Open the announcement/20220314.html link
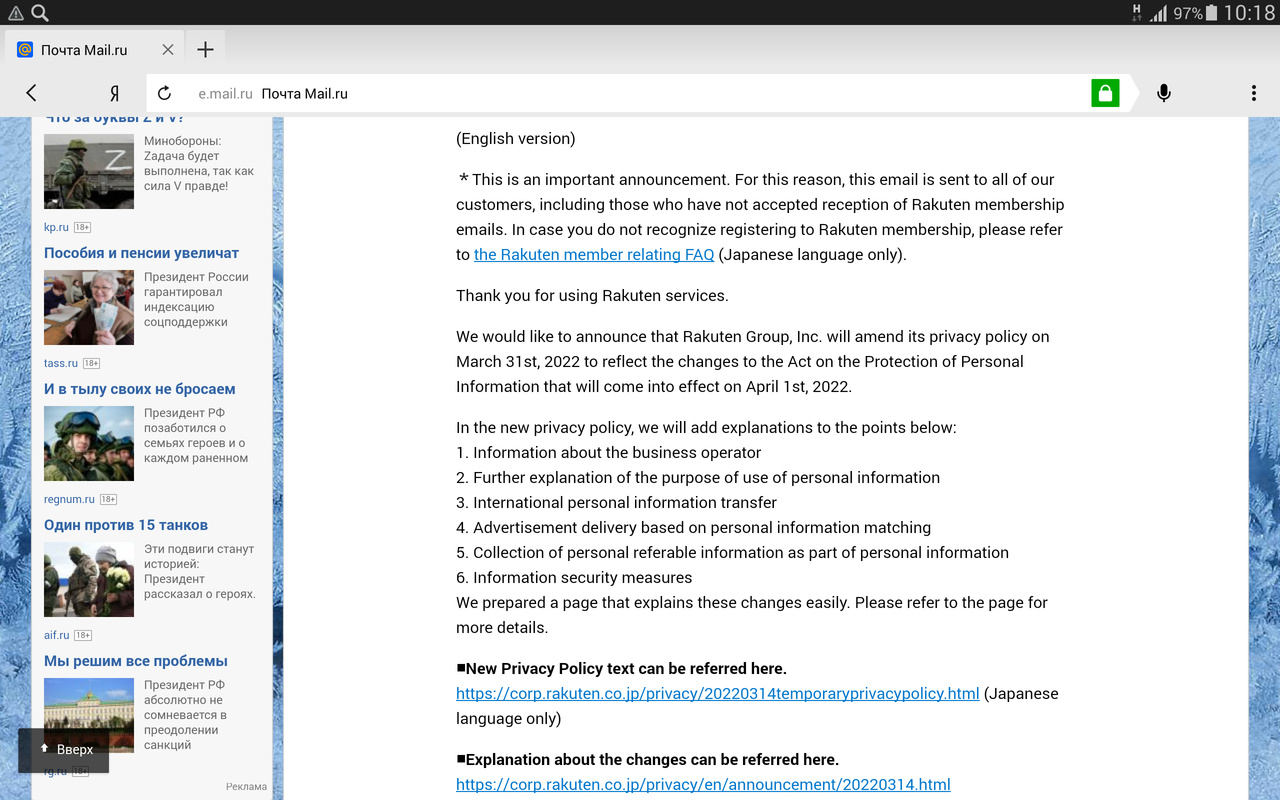Viewport: 1280px width, 800px height. click(703, 784)
